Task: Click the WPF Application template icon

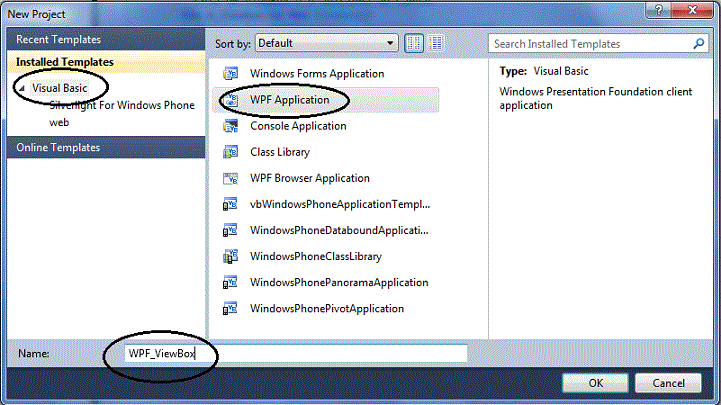Action: [230, 100]
